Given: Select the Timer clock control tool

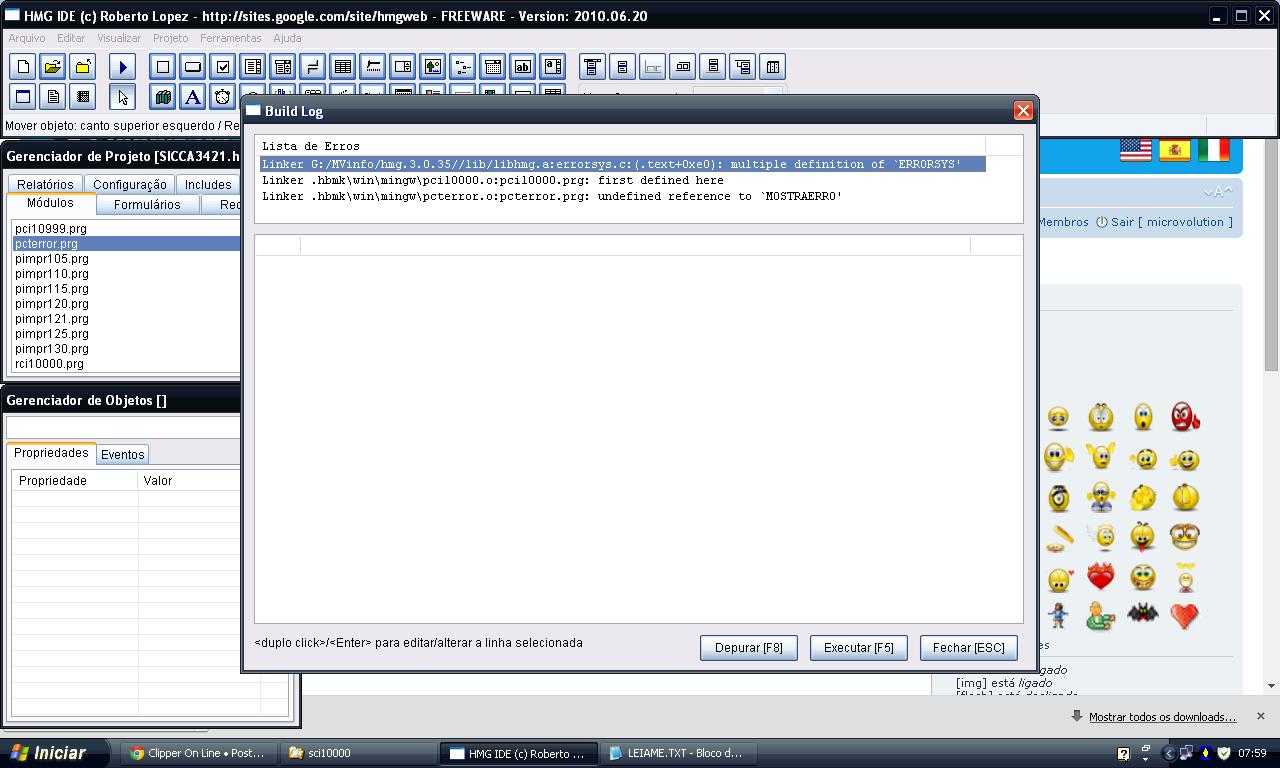Looking at the screenshot, I should tap(223, 97).
